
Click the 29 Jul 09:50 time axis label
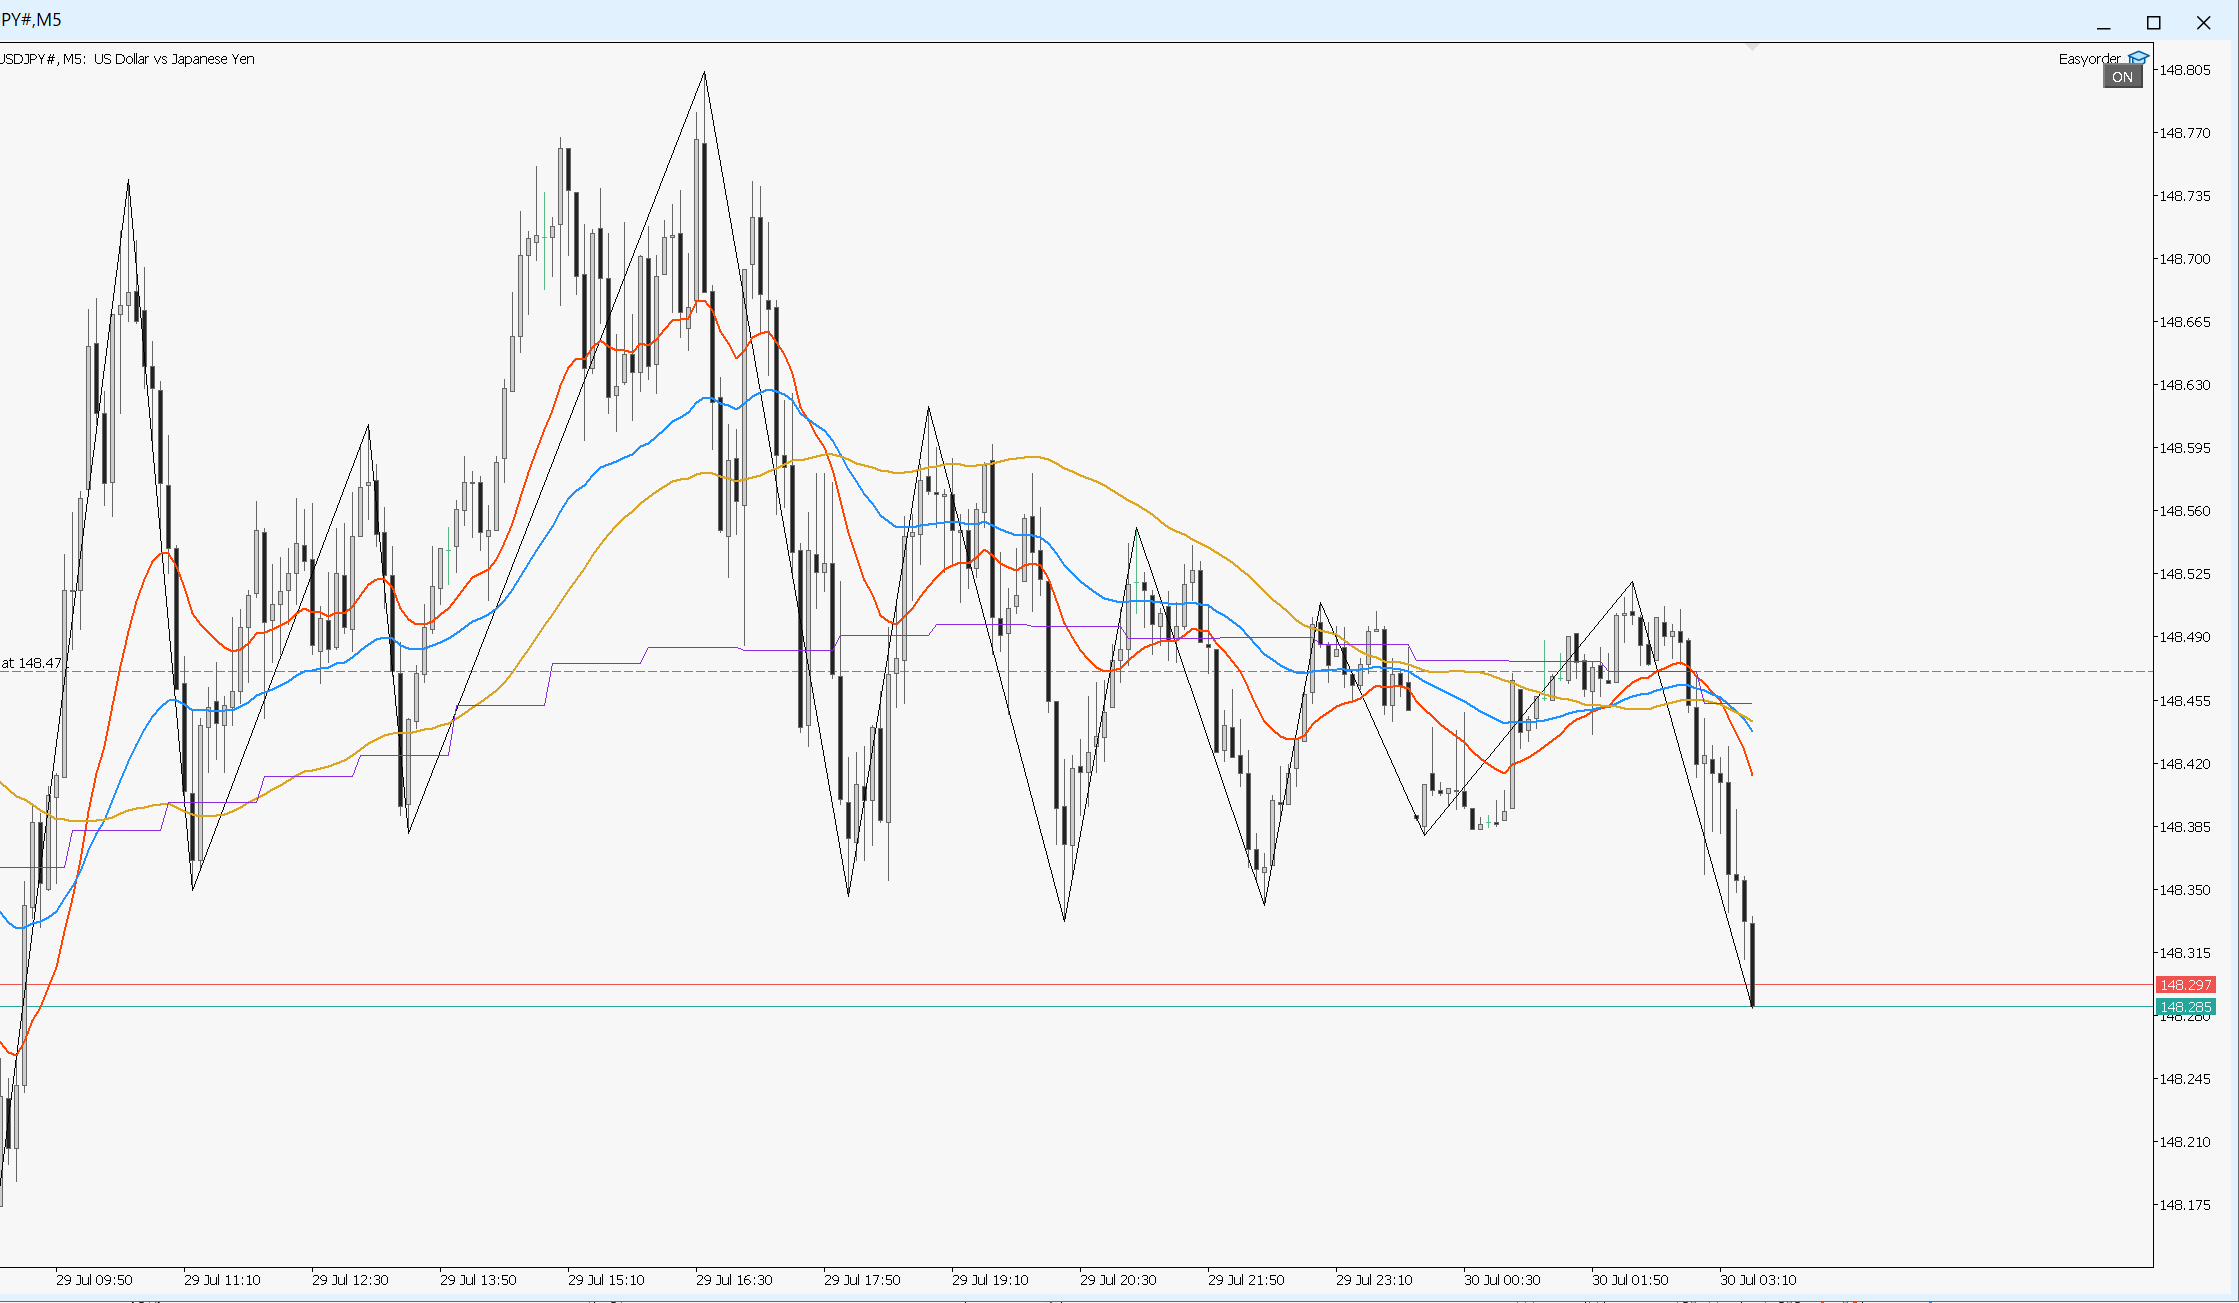click(94, 1280)
